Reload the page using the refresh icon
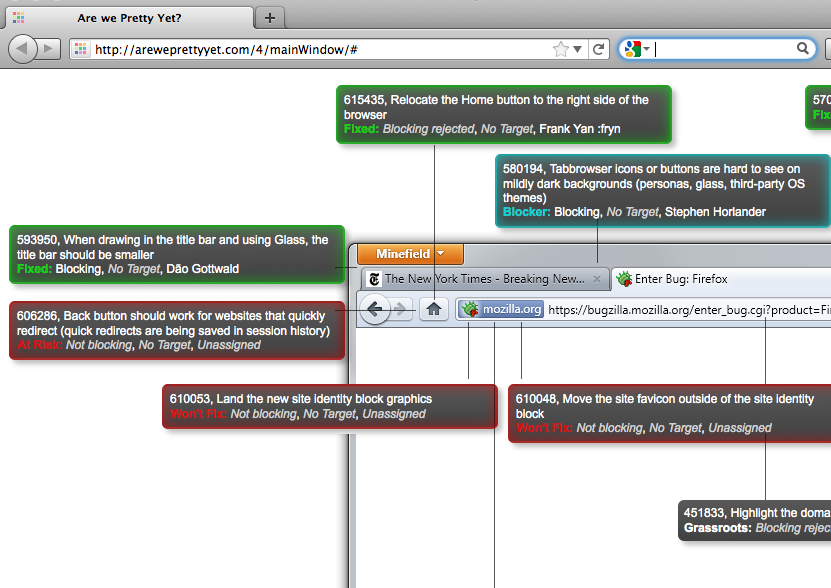The height and width of the screenshot is (588, 831). click(x=598, y=49)
